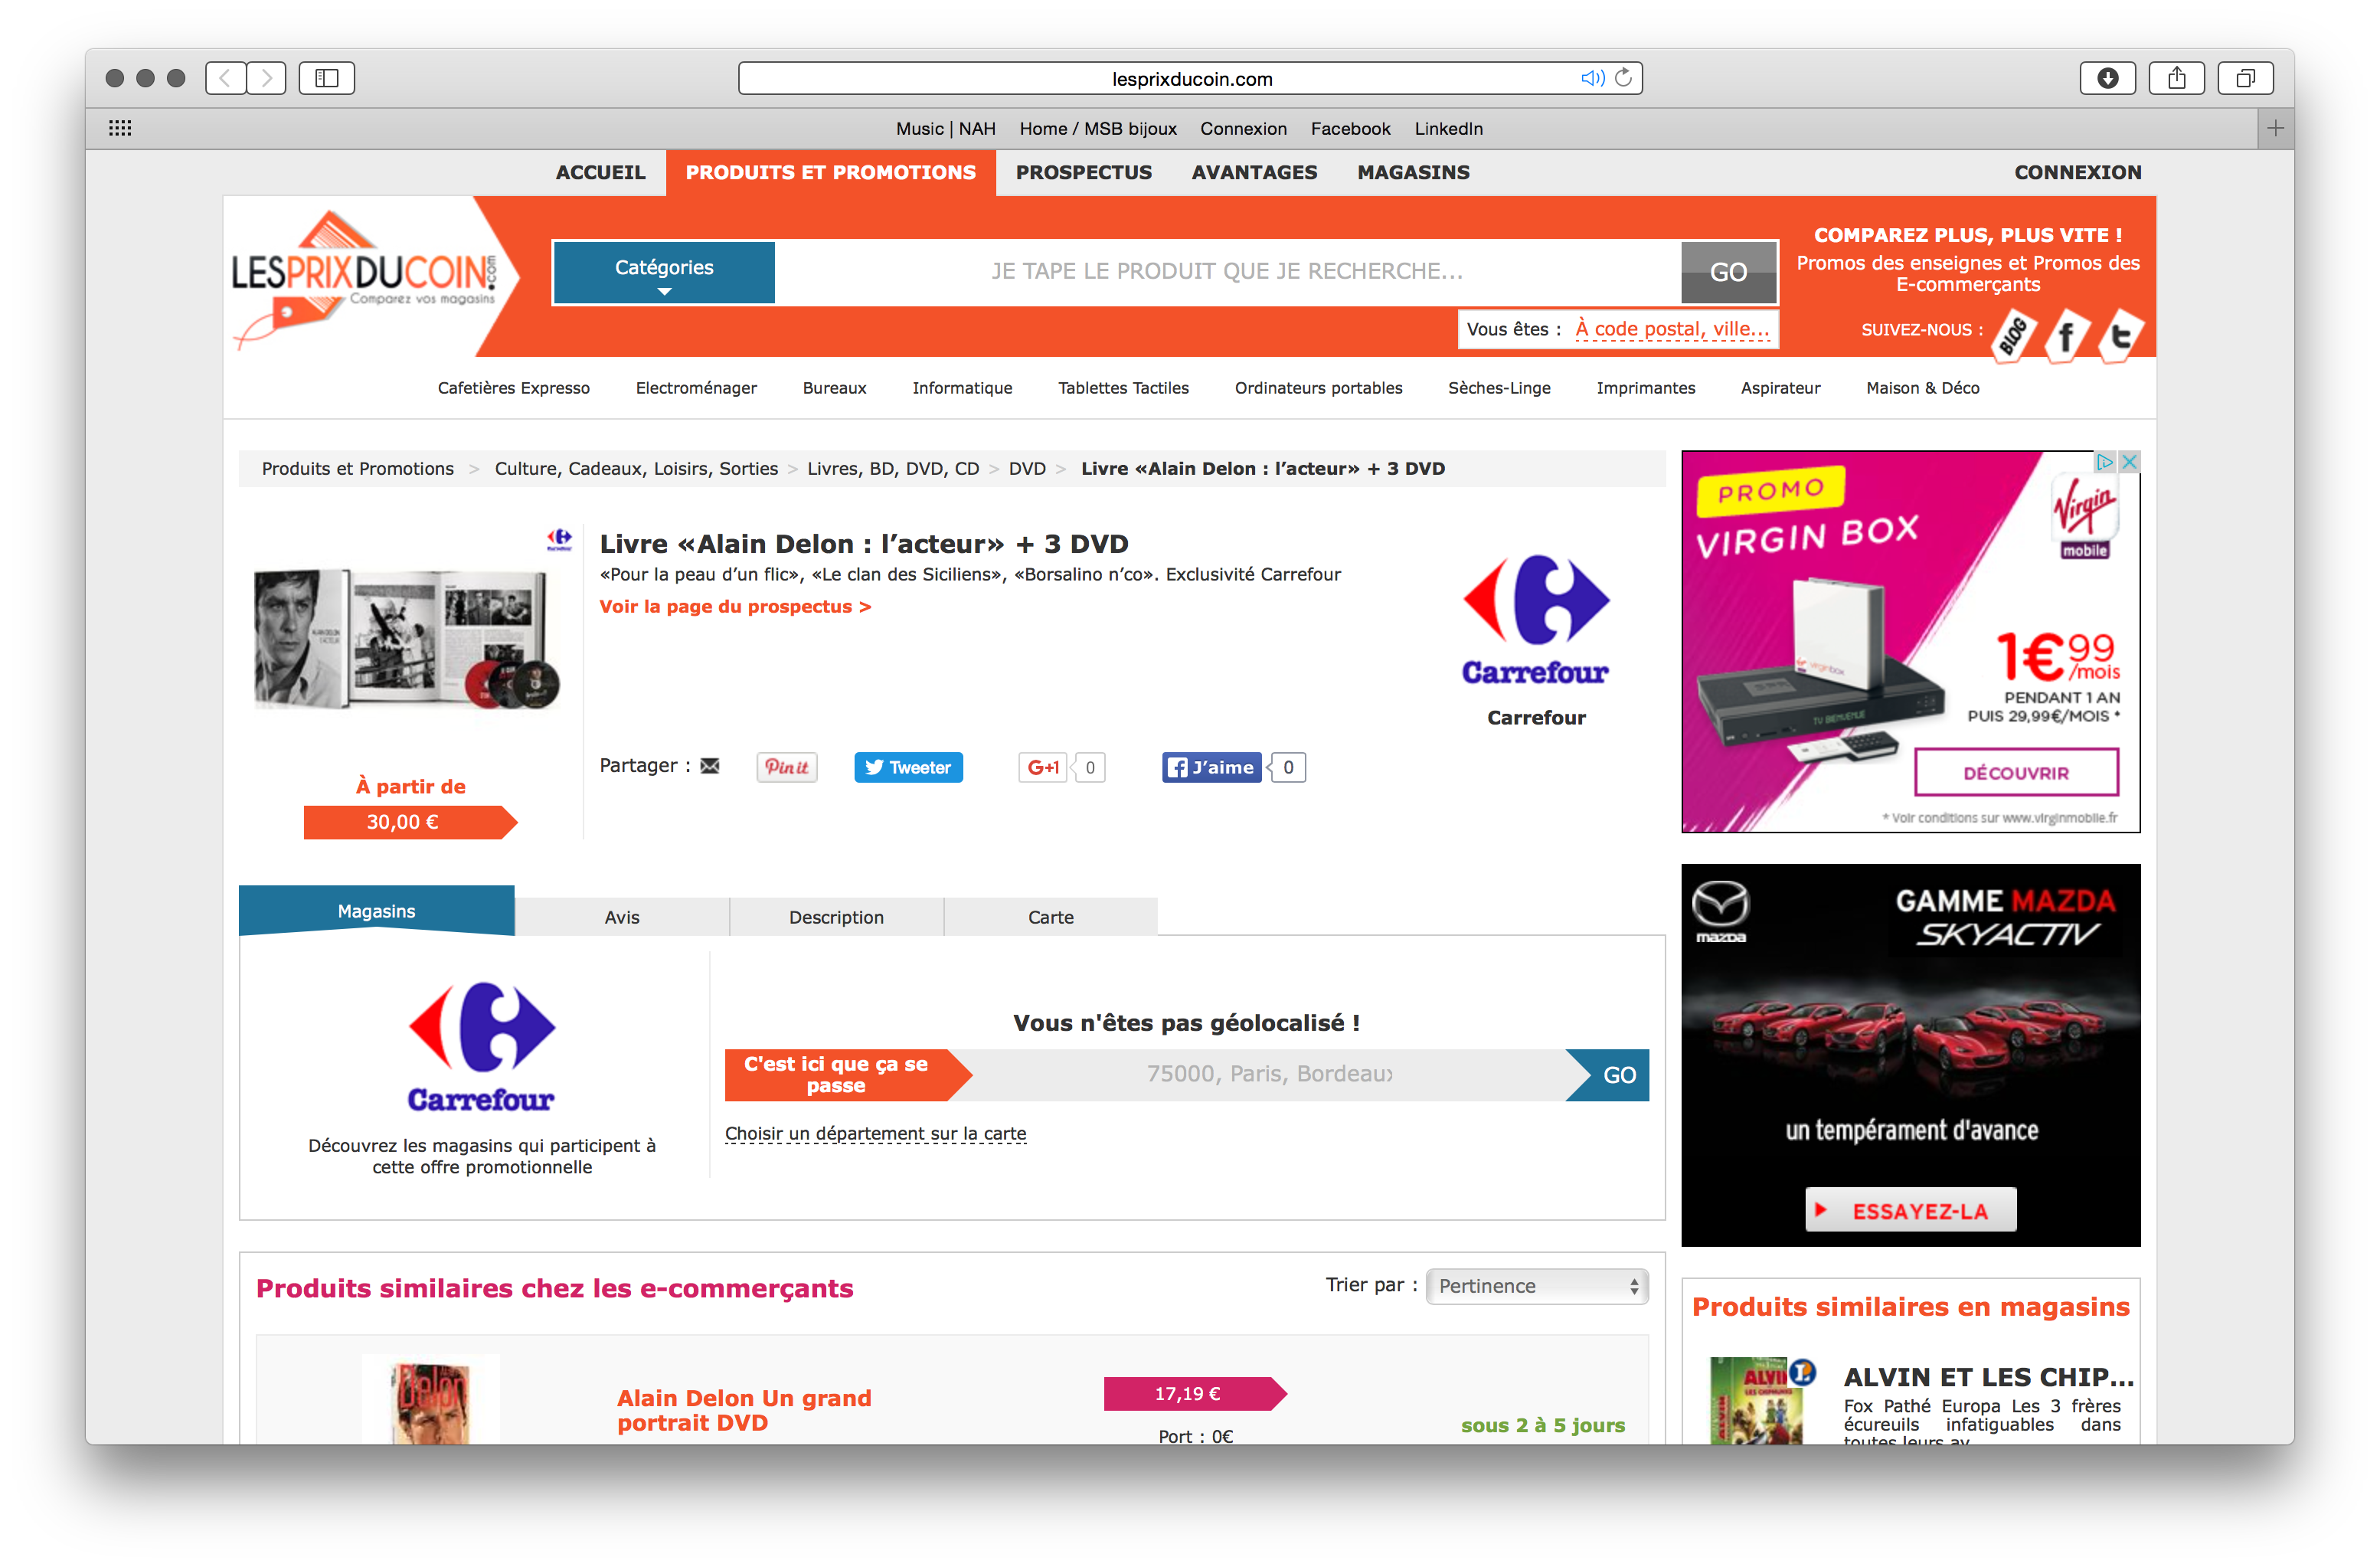Close the Virgin Box ad with X icon
This screenshot has height=1567, width=2380.
(2129, 462)
